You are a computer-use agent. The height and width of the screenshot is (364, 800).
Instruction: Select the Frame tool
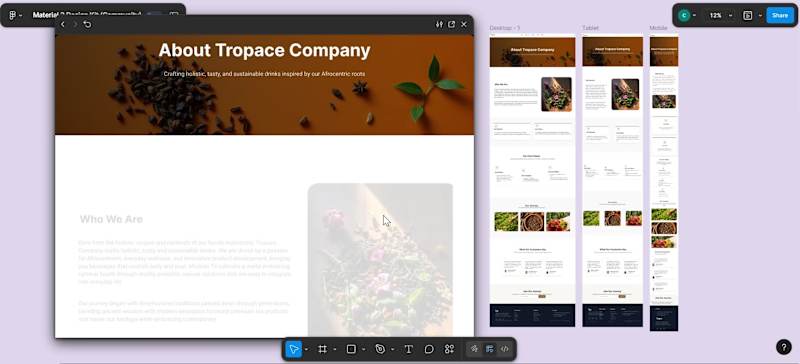[322, 349]
